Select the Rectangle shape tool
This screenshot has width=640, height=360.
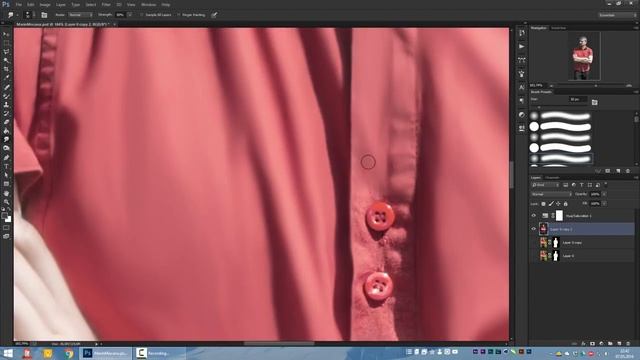coord(6,184)
